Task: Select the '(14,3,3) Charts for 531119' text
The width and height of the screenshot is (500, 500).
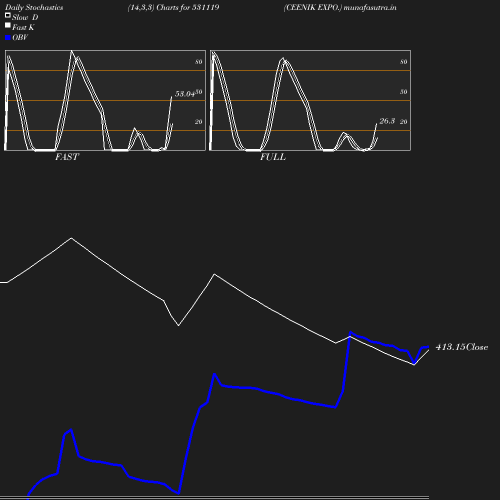Action: point(173,8)
